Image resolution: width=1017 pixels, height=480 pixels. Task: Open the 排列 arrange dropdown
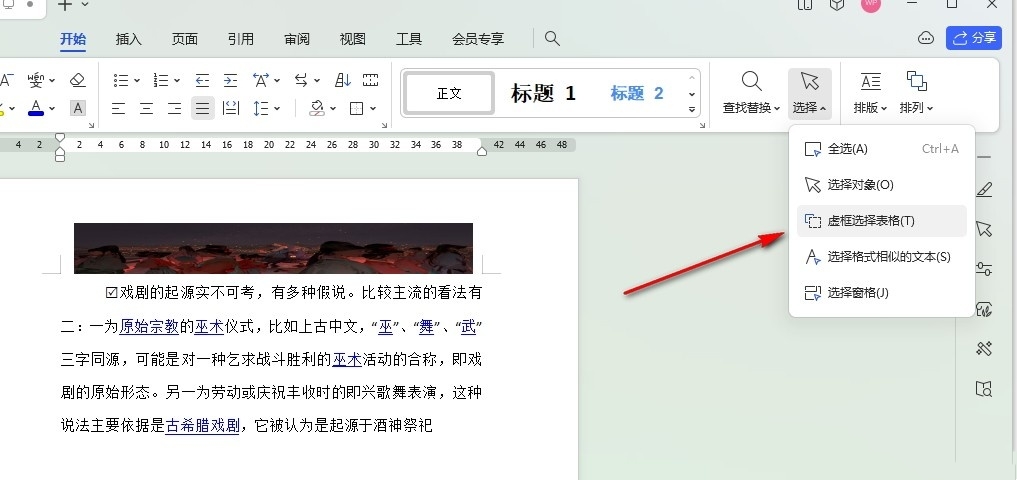tap(916, 93)
